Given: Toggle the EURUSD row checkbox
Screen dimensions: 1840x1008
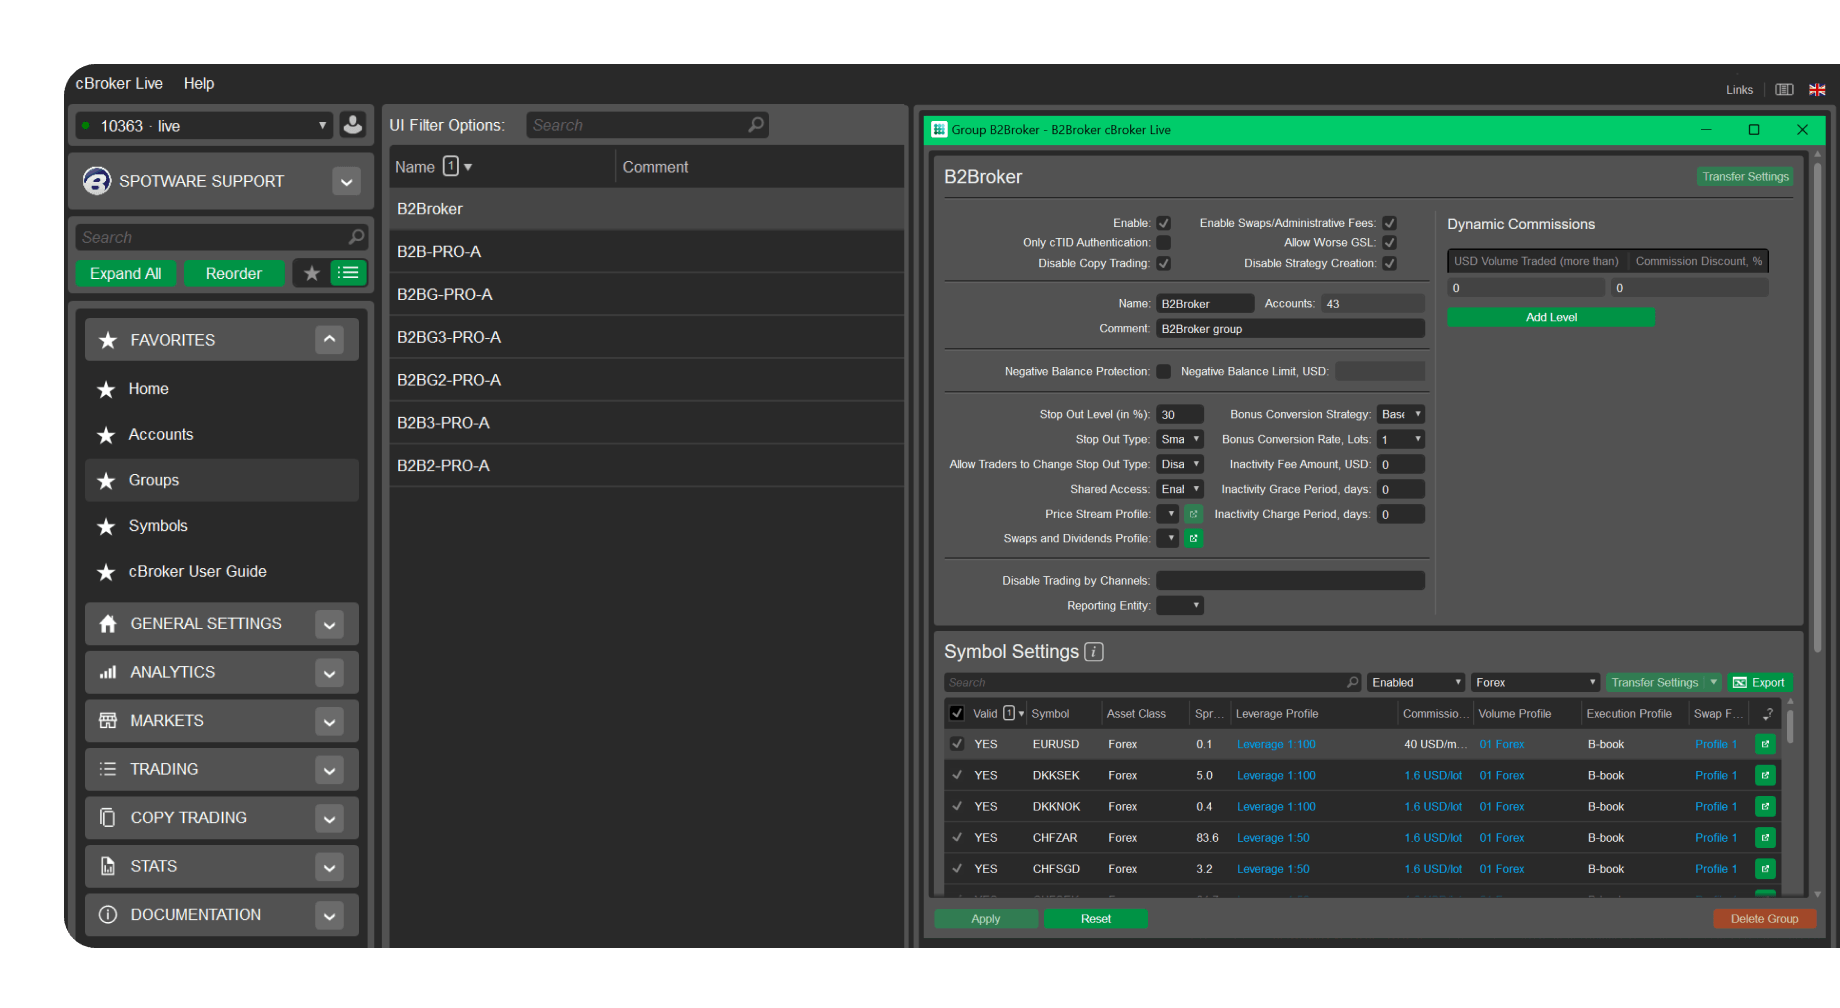Looking at the screenshot, I should click(957, 744).
